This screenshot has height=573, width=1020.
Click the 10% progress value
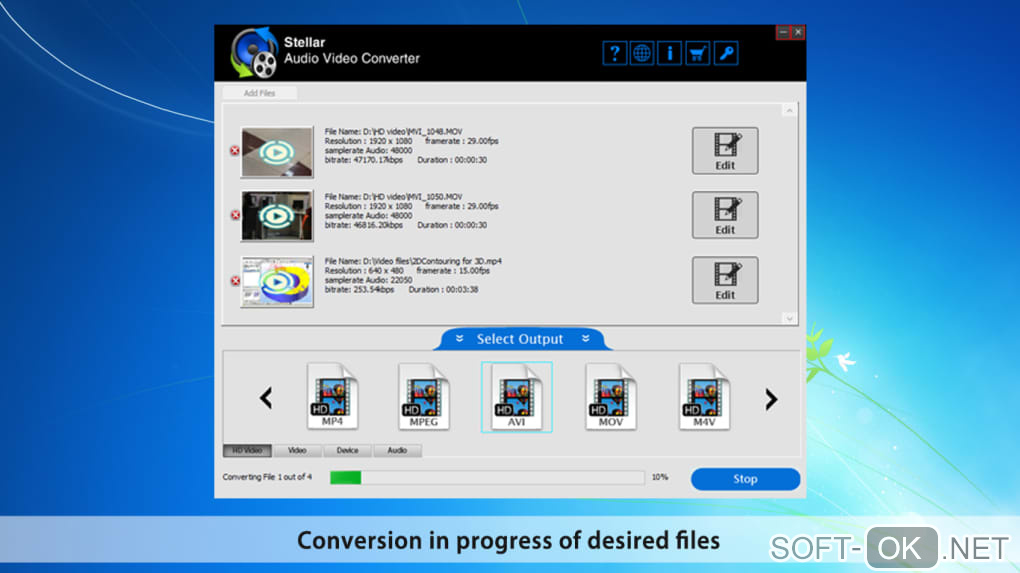coord(660,477)
